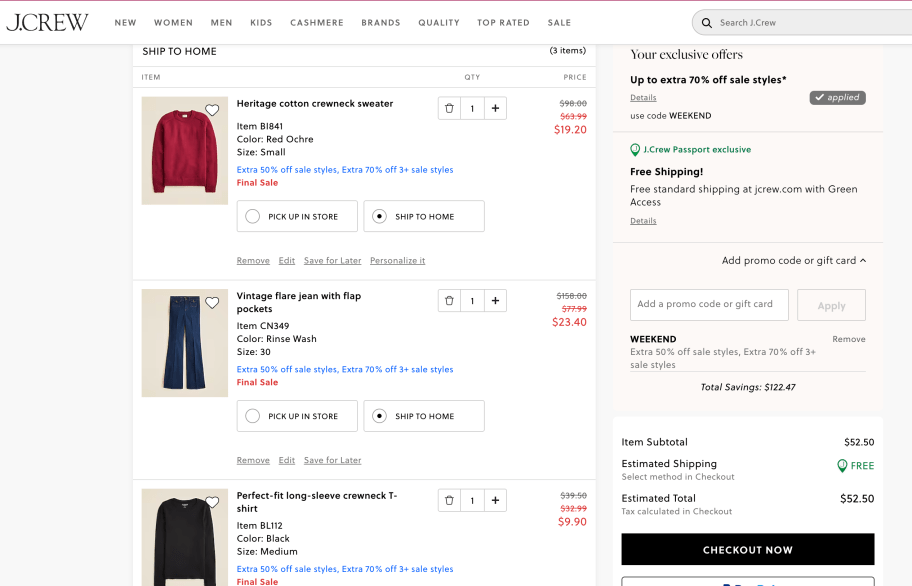Image resolution: width=912 pixels, height=586 pixels.
Task: Select Ship To Home for sweater
Action: coord(424,216)
